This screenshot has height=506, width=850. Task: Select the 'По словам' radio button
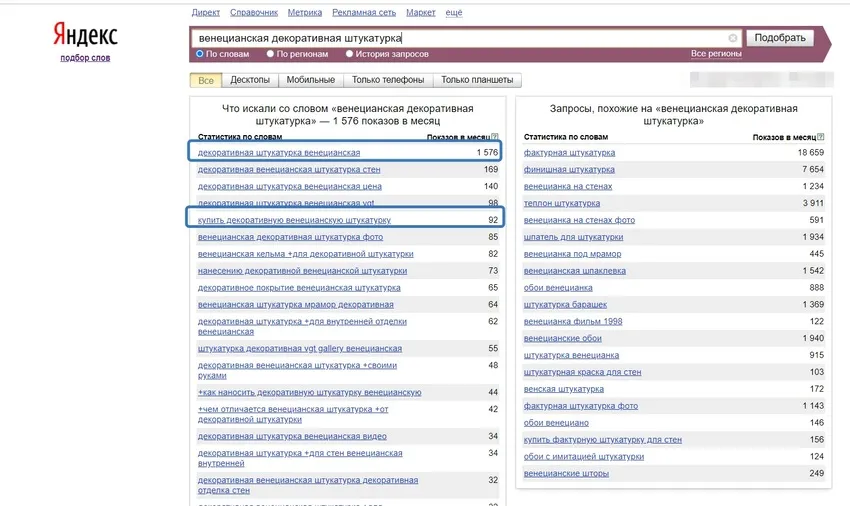[x=200, y=53]
